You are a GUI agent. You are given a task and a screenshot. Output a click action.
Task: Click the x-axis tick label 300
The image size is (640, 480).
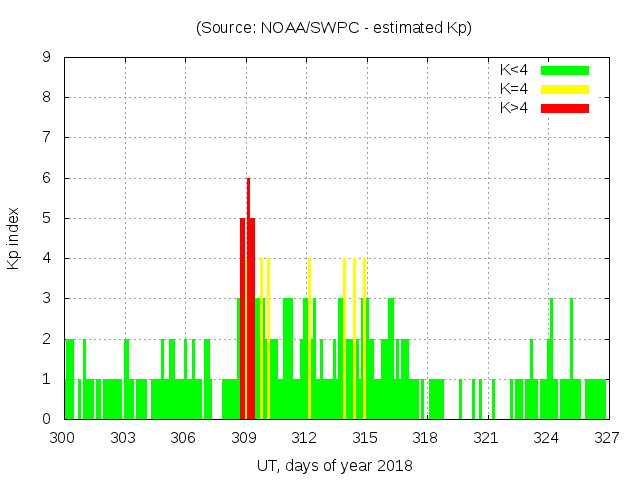coord(63,438)
